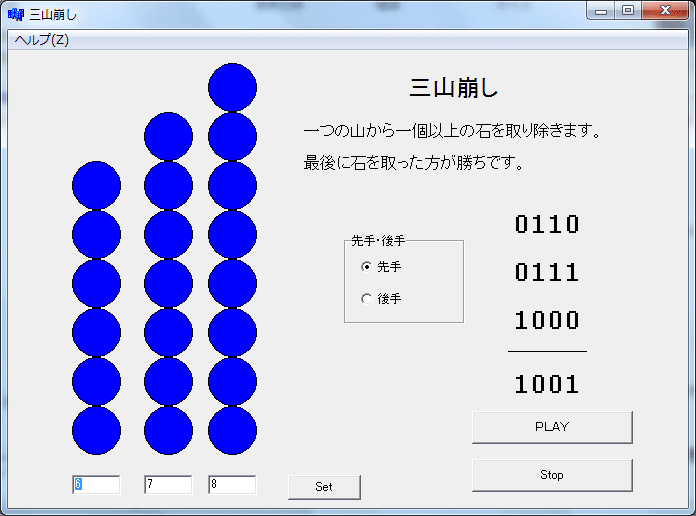Open the ヘルプ(Z) menu
The height and width of the screenshot is (516, 696).
pyautogui.click(x=42, y=40)
